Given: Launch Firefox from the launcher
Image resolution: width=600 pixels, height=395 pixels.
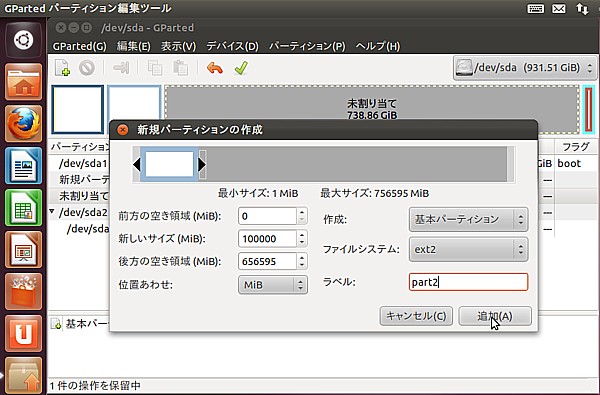Looking at the screenshot, I should pyautogui.click(x=24, y=124).
